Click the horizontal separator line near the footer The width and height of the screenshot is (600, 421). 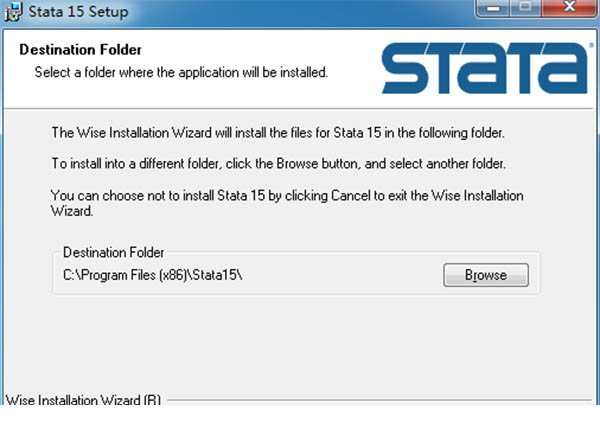click(x=380, y=400)
